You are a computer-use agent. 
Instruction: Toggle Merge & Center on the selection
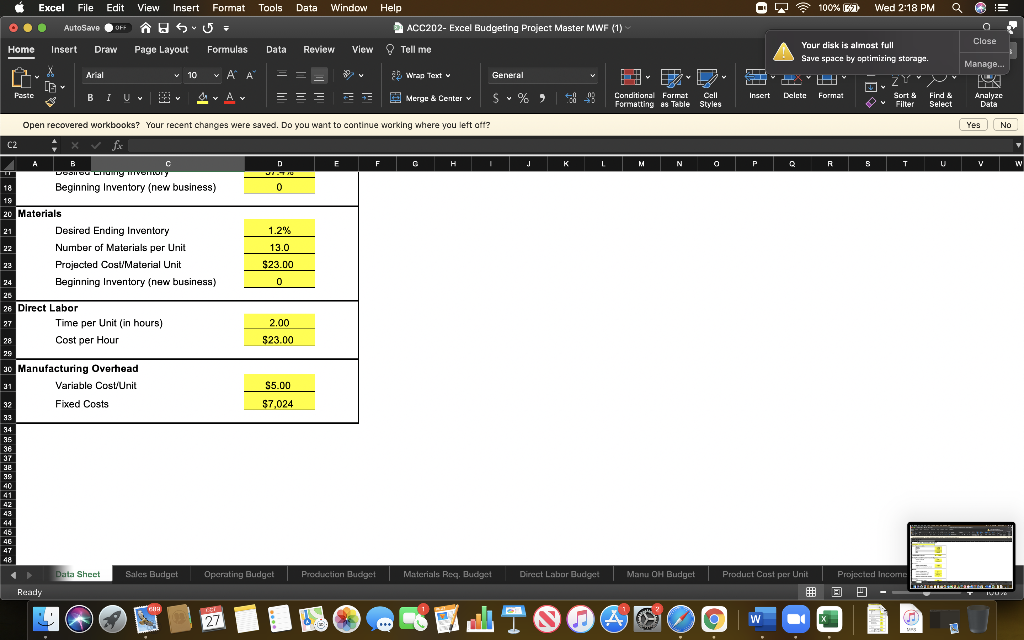tap(428, 98)
